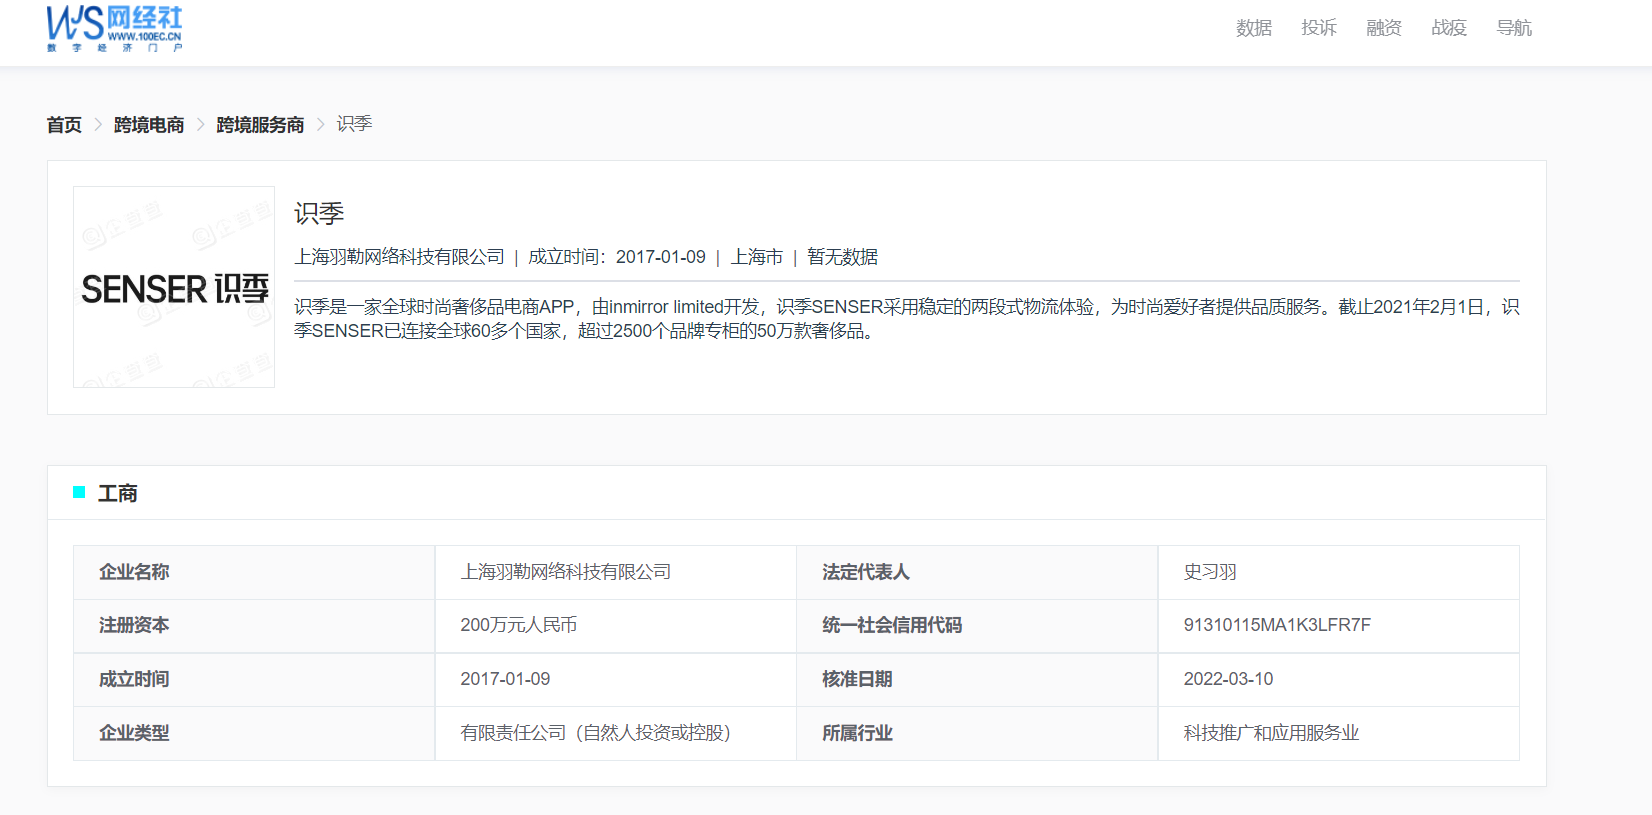Viewport: 1652px width, 815px height.
Task: Open the 融资 navigation item
Action: (1383, 28)
